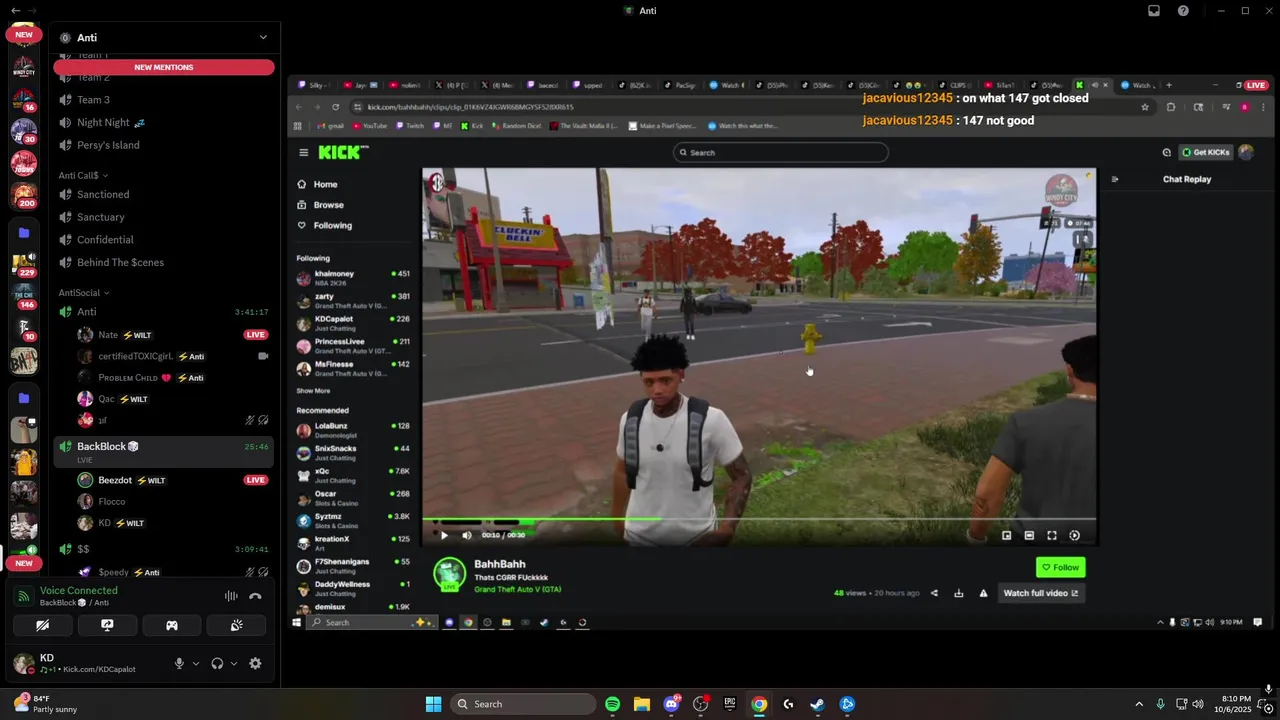Click the KICK logo
The image size is (1280, 720).
point(343,152)
